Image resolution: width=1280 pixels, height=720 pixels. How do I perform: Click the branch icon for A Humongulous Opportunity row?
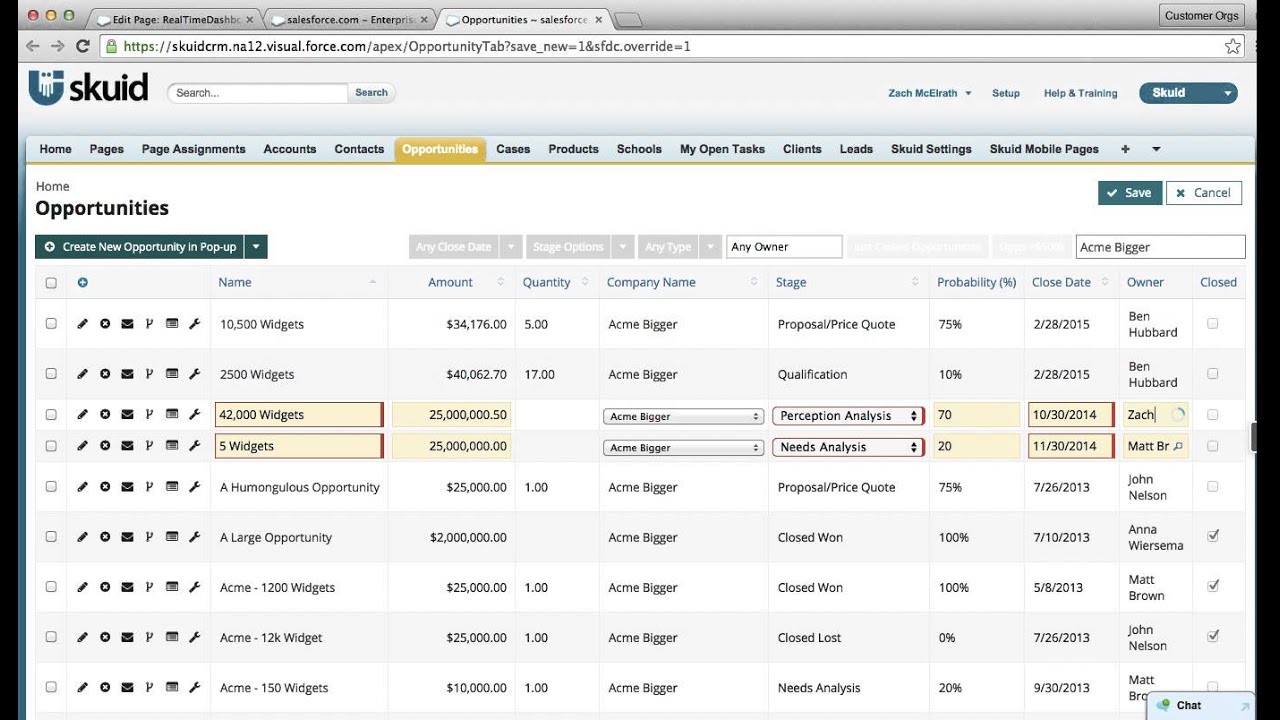point(149,487)
